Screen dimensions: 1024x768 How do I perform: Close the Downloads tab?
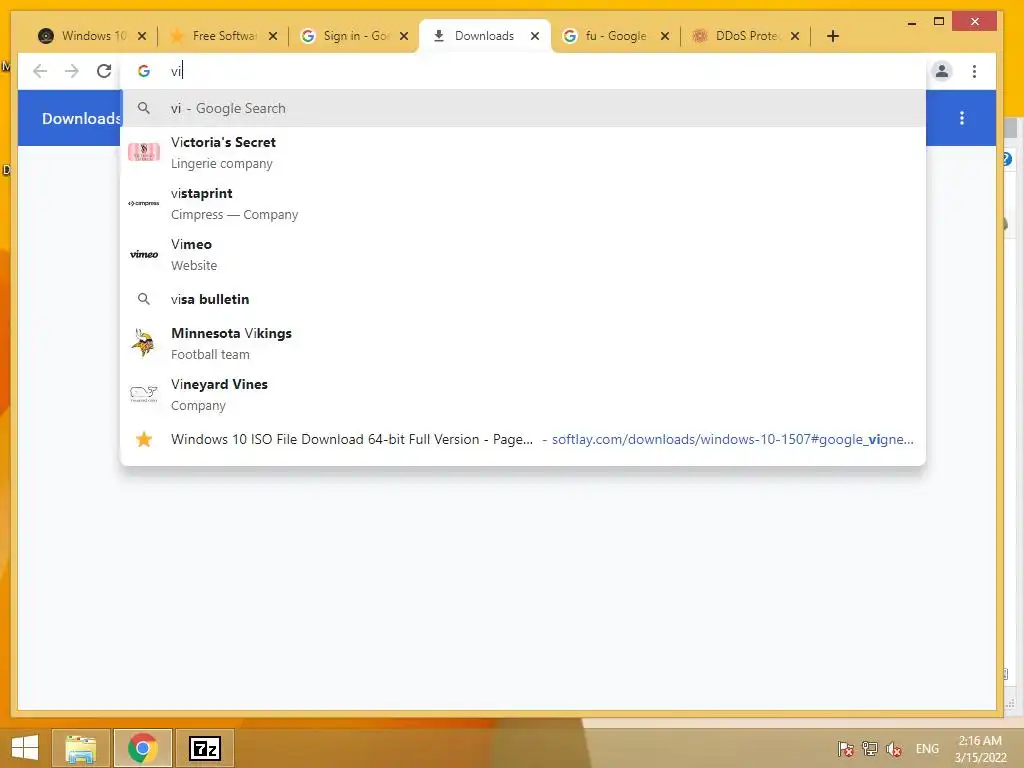click(535, 37)
